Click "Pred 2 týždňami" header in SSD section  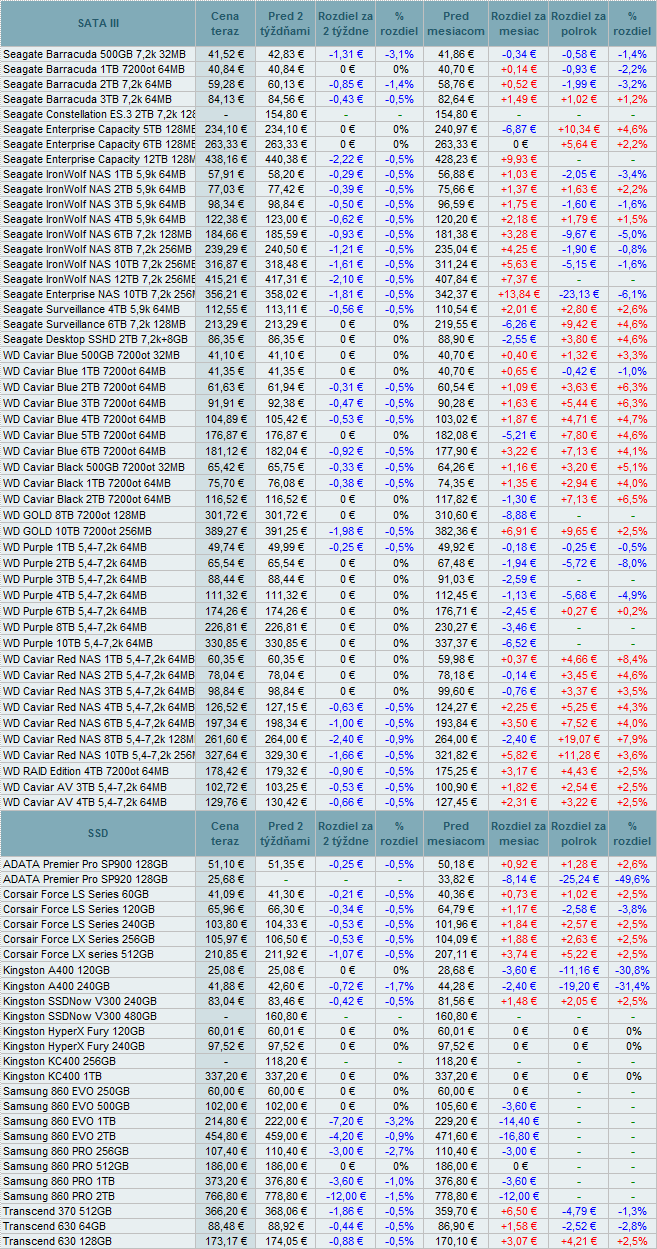click(285, 833)
